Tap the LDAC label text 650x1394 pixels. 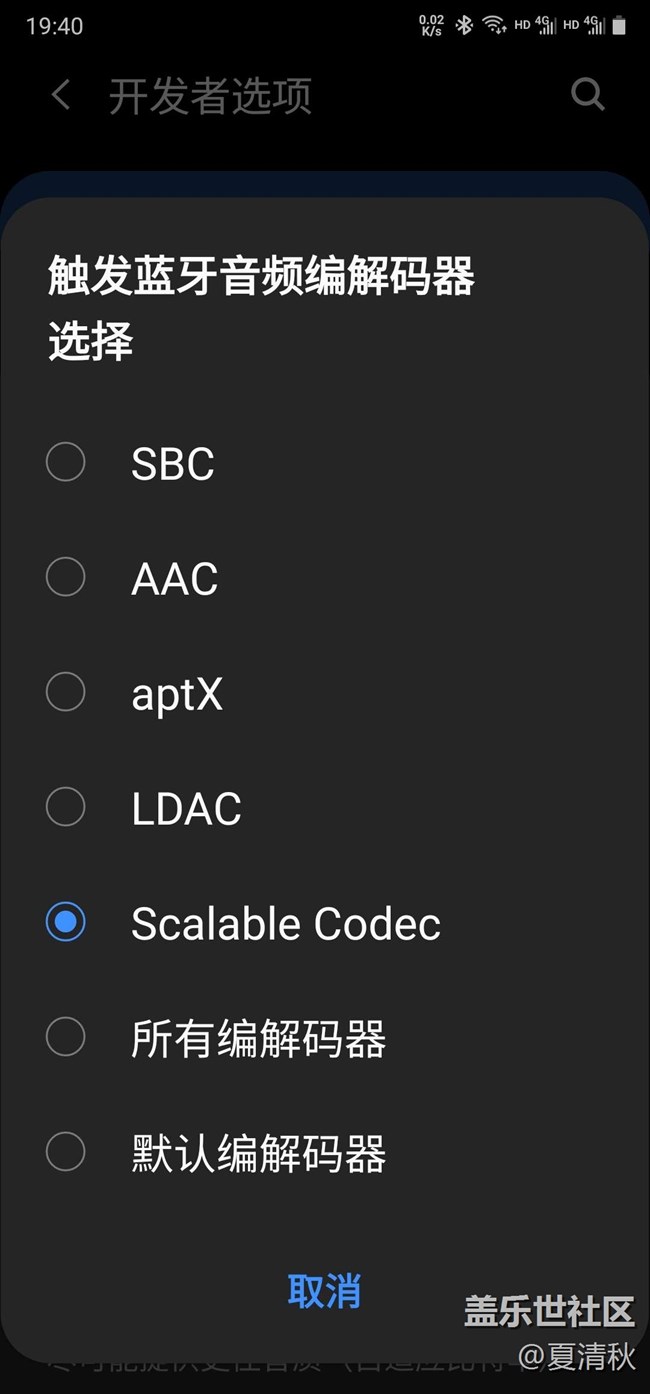(x=186, y=809)
